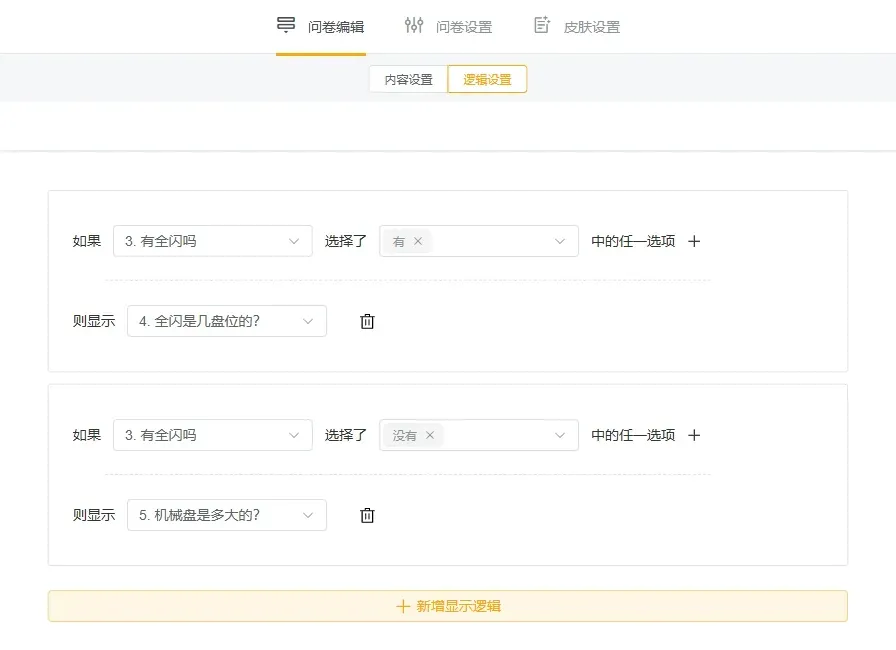Open the first rule's 如果 question dropdown

pyautogui.click(x=212, y=241)
